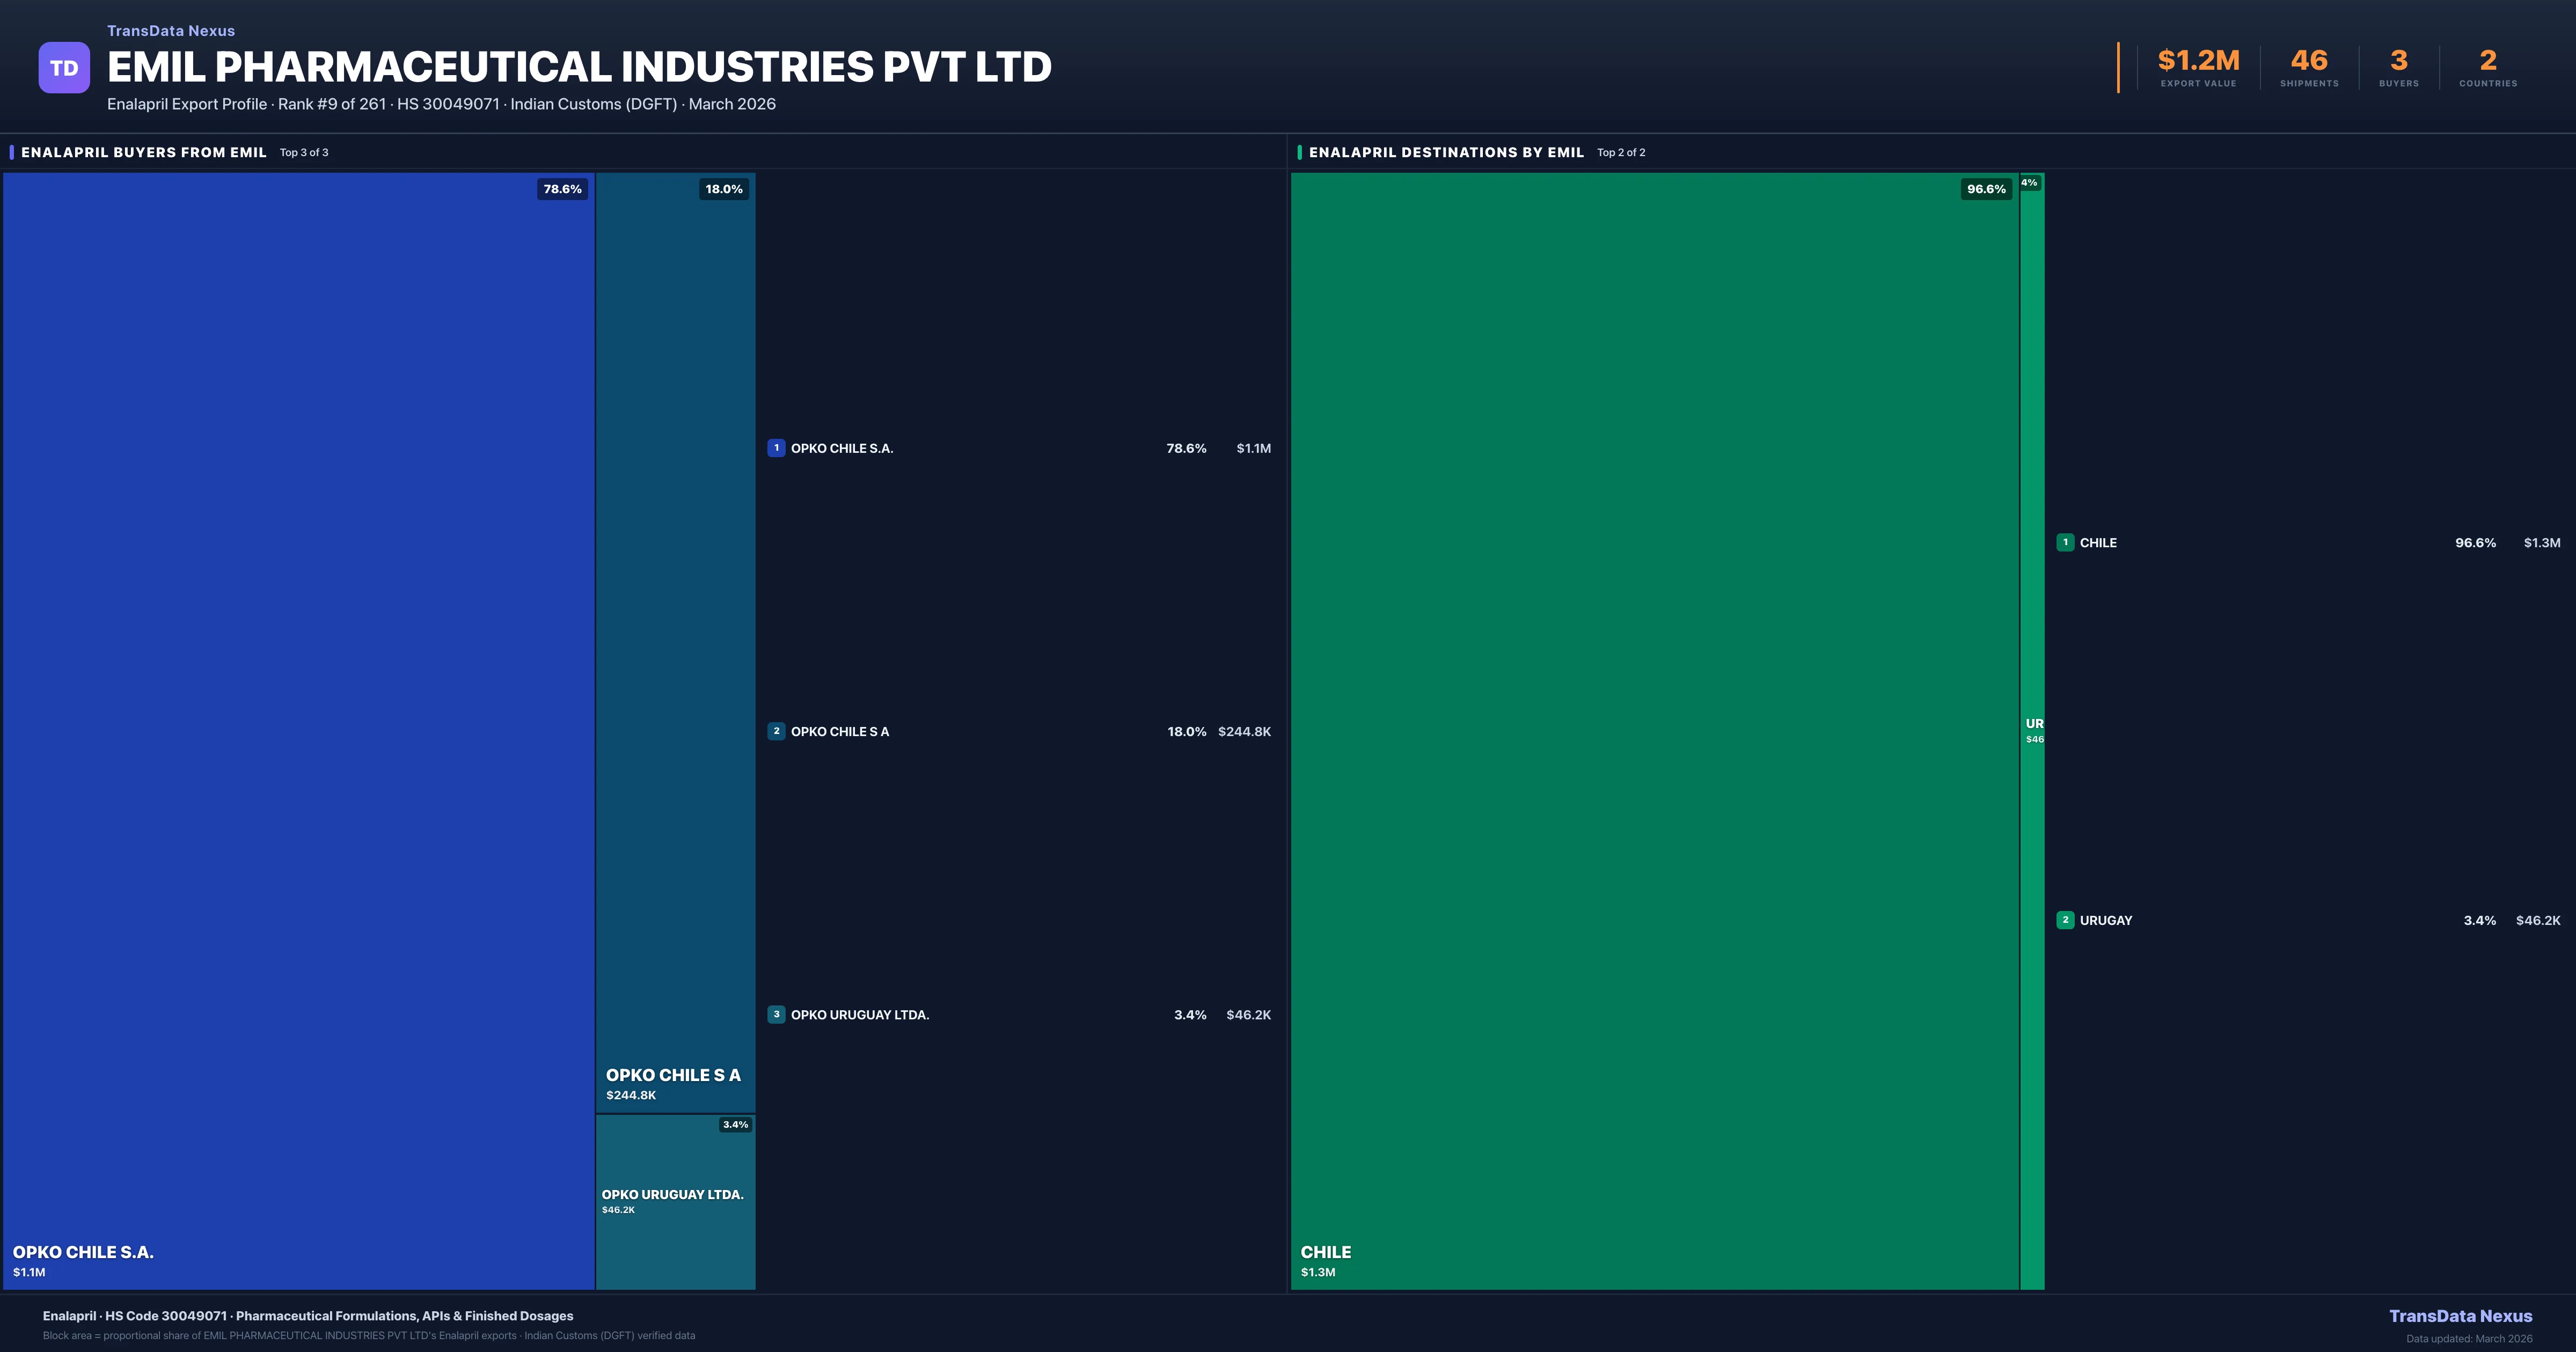Click the TransData Nexus header brand text
Viewport: 2576px width, 1352px height.
coord(171,31)
